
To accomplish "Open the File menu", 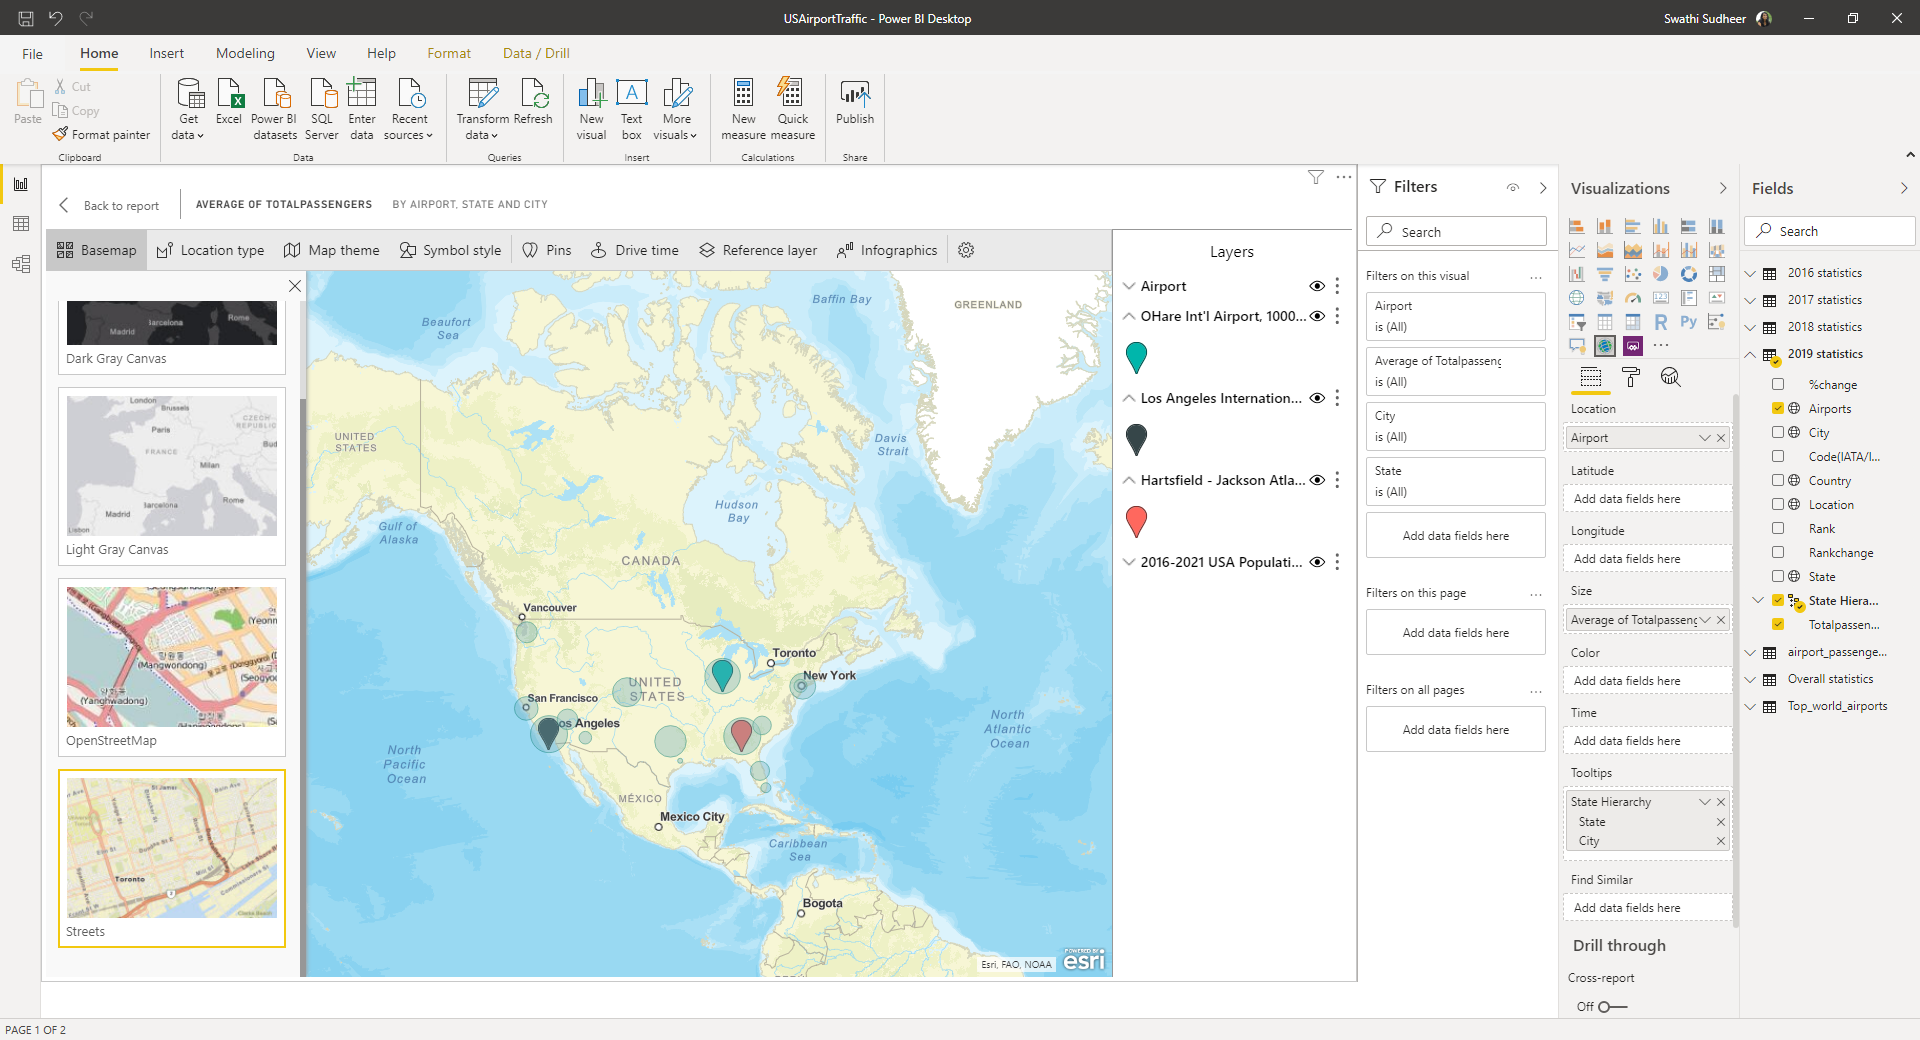I will pos(32,54).
